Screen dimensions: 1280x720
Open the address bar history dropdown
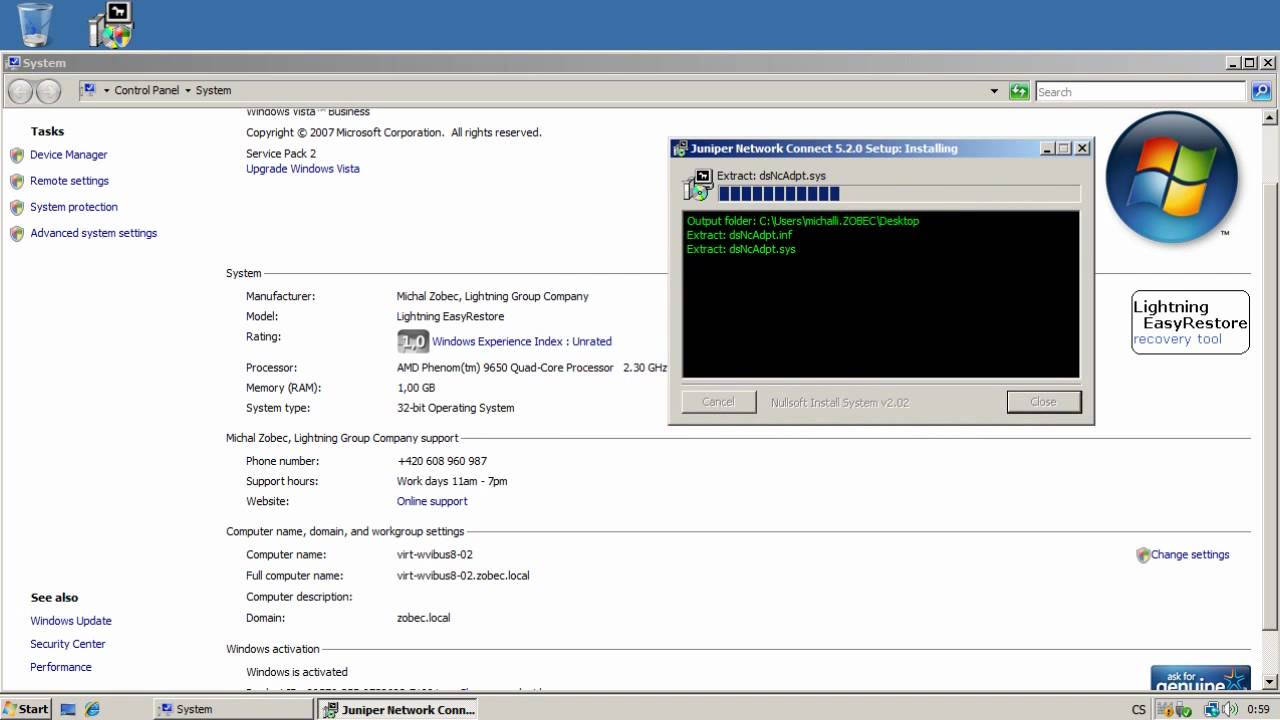[994, 91]
